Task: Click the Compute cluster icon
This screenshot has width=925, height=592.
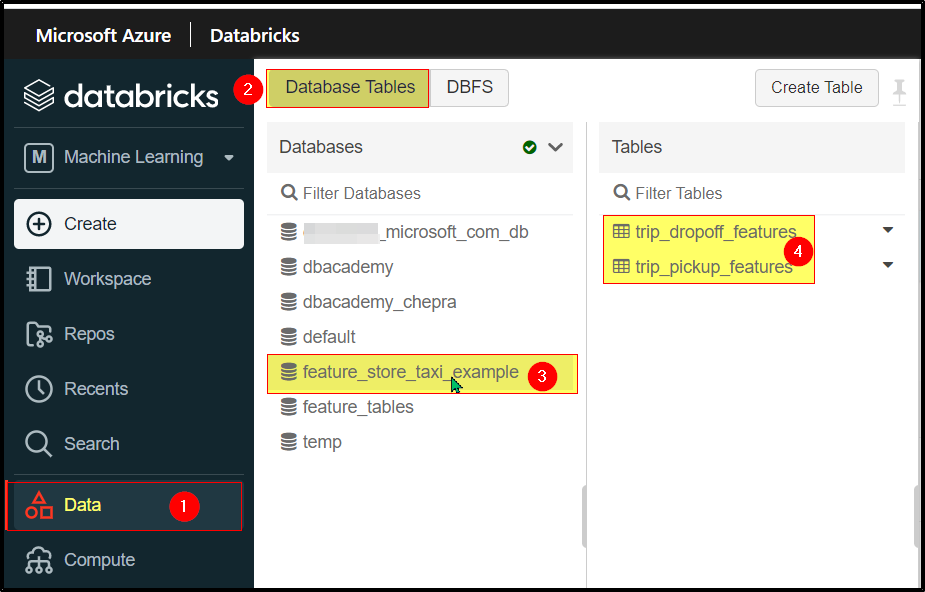Action: (x=39, y=561)
